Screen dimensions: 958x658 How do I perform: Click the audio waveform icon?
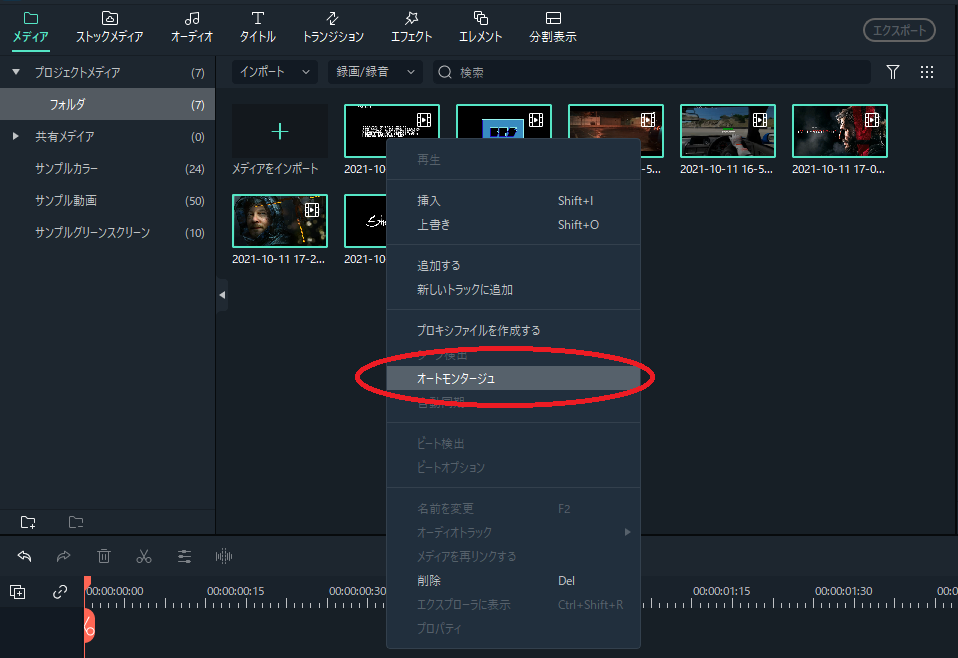224,556
